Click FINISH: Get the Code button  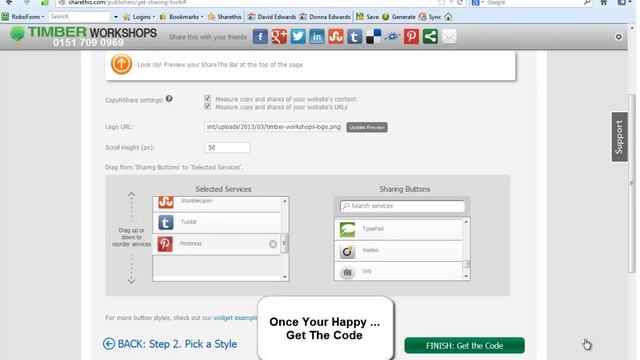[464, 346]
